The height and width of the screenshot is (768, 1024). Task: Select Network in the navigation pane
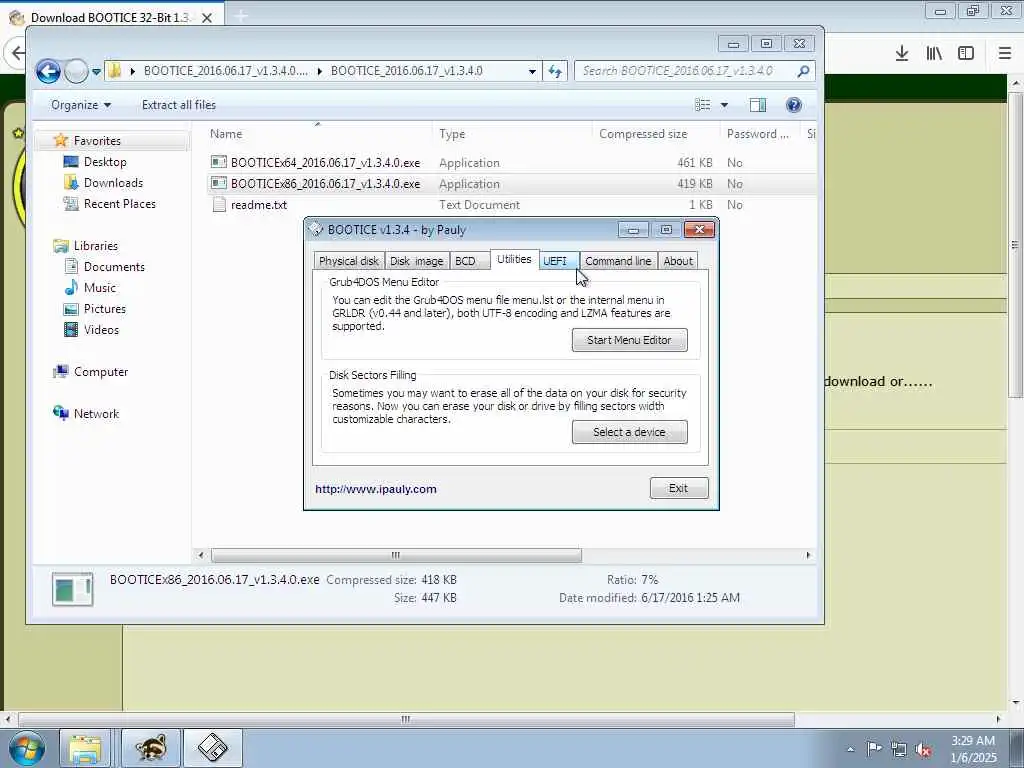pos(96,413)
